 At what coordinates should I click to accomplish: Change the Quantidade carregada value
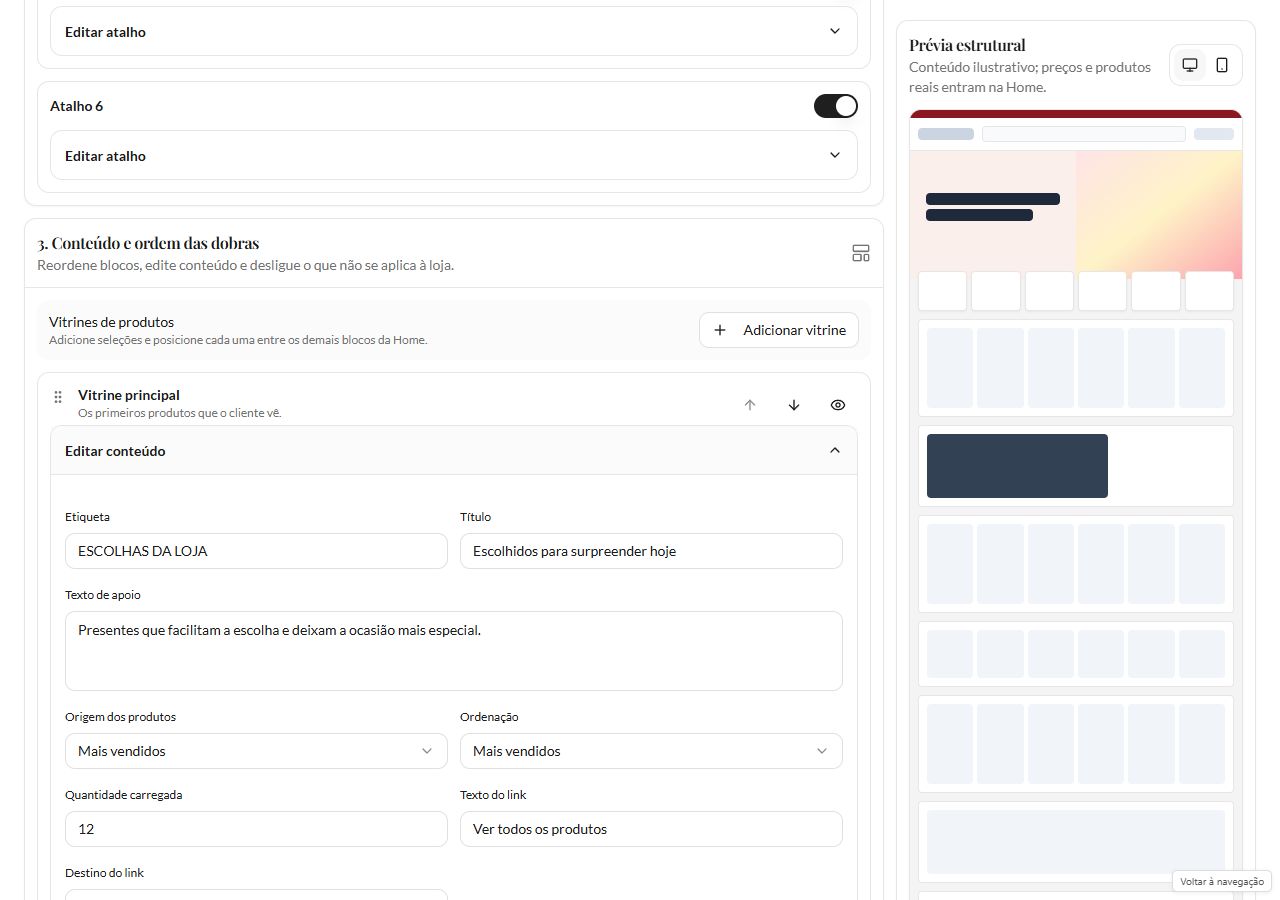pyautogui.click(x=256, y=829)
